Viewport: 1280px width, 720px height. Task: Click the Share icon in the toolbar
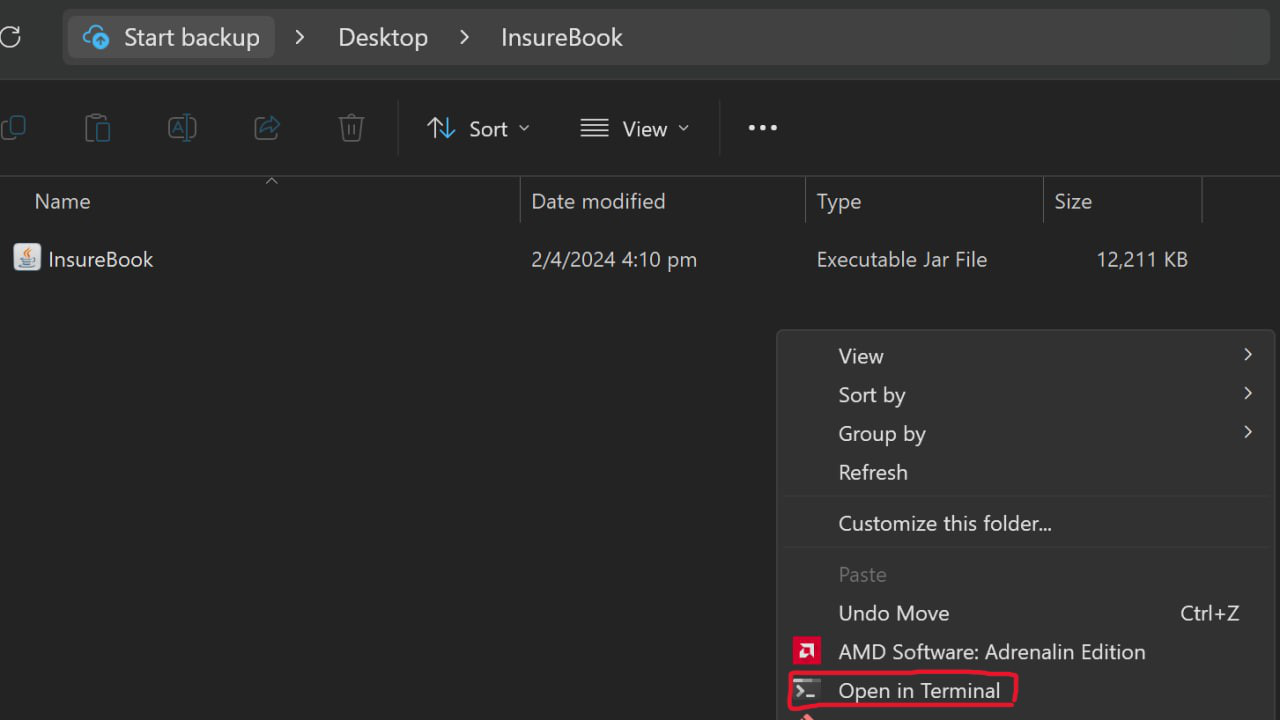point(267,128)
